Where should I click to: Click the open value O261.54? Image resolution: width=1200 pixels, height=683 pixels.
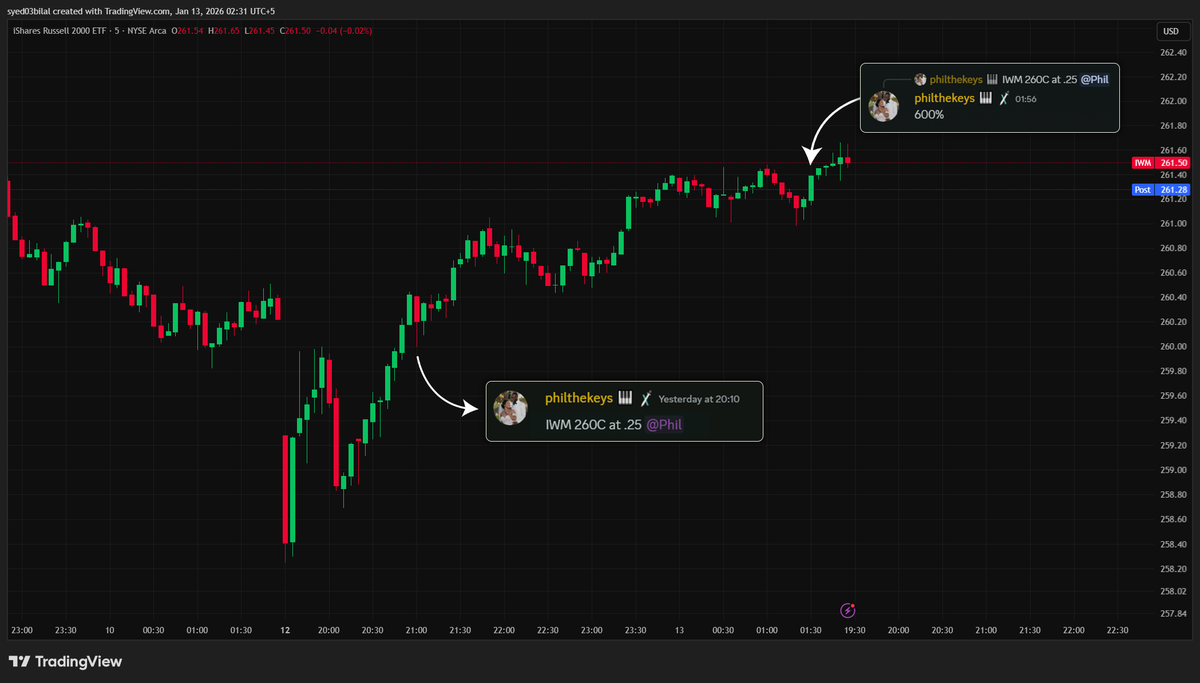pyautogui.click(x=187, y=32)
